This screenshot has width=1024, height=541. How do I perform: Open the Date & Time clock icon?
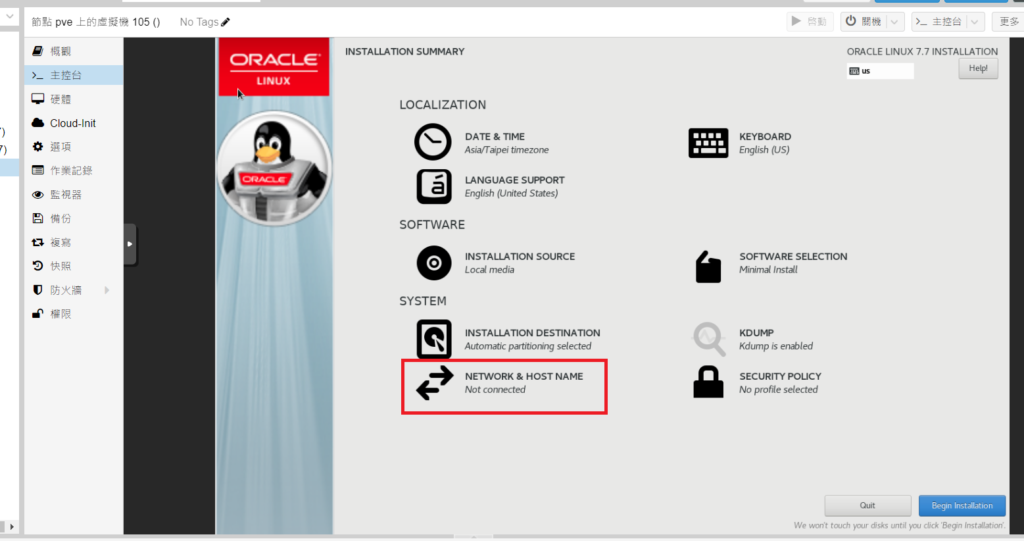(x=433, y=143)
